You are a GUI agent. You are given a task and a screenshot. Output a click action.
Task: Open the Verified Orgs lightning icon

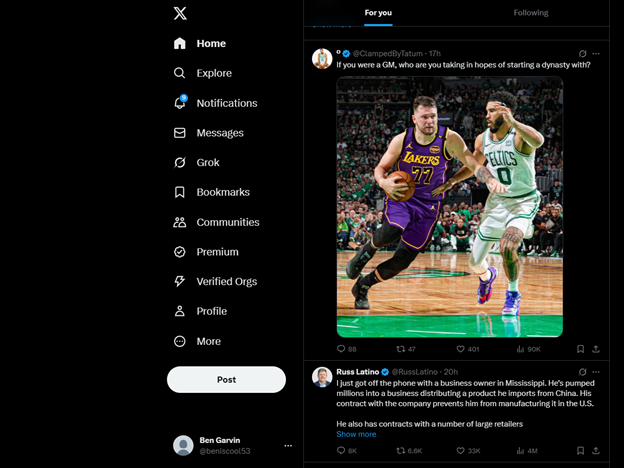click(x=179, y=281)
